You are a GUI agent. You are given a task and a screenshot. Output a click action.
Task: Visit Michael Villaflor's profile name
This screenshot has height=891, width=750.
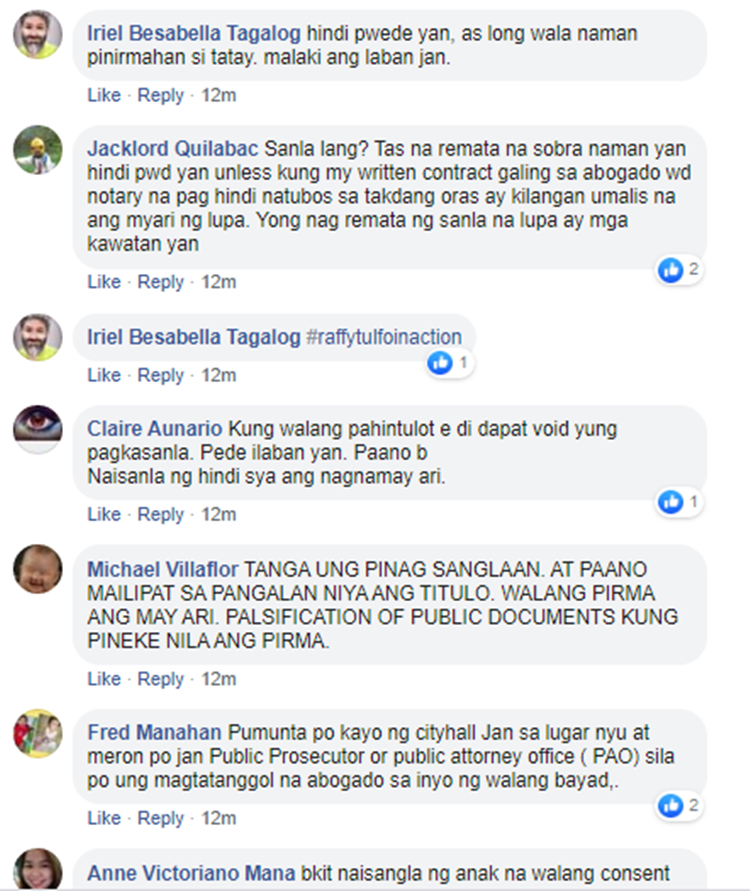pos(162,569)
